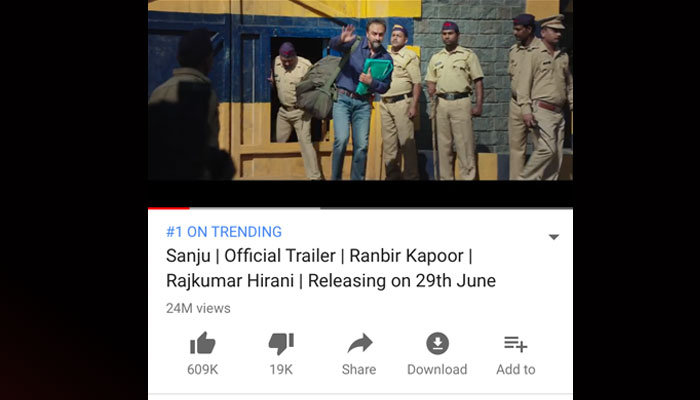Open the #1 ON TRENDING link

coord(224,232)
